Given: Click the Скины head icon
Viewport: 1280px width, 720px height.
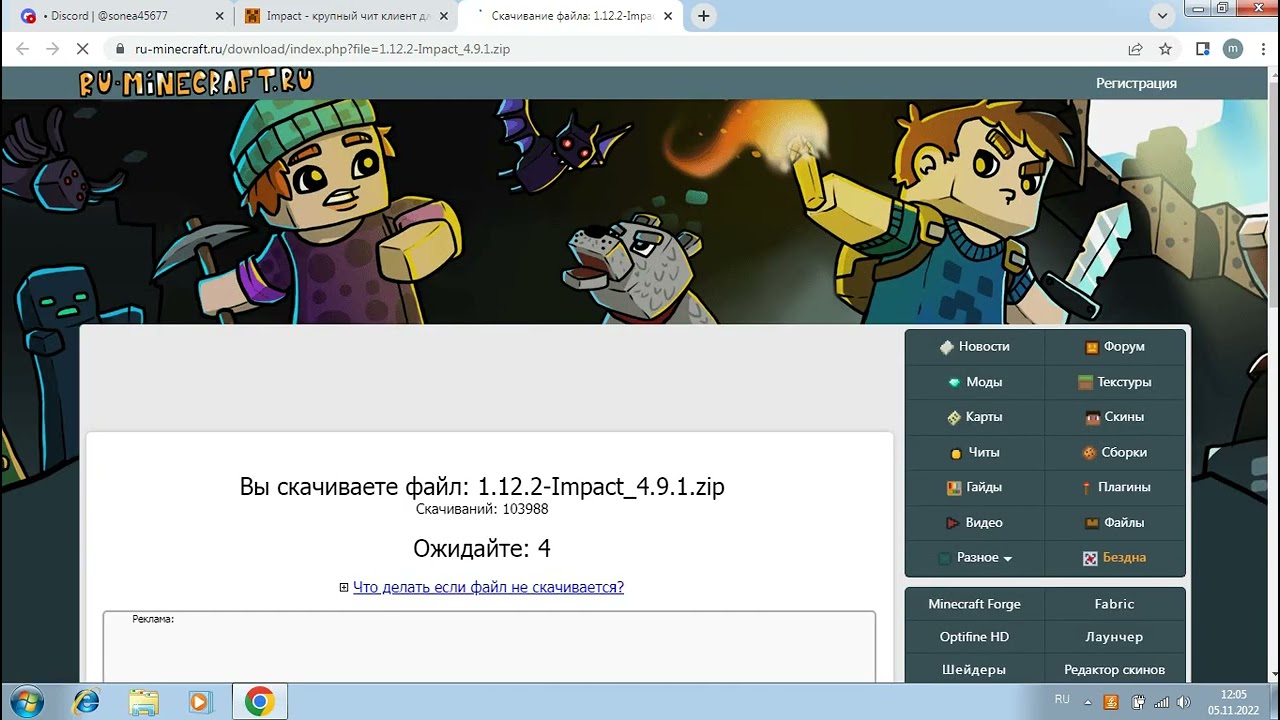Looking at the screenshot, I should click(x=1093, y=417).
